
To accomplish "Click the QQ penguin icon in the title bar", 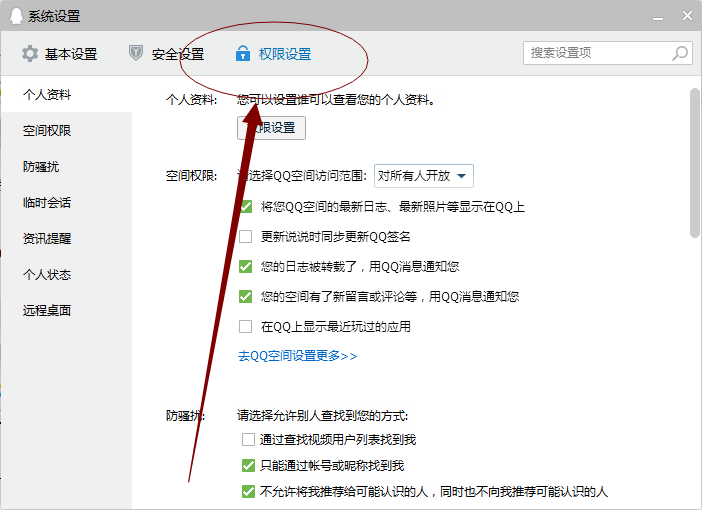I will (16, 16).
